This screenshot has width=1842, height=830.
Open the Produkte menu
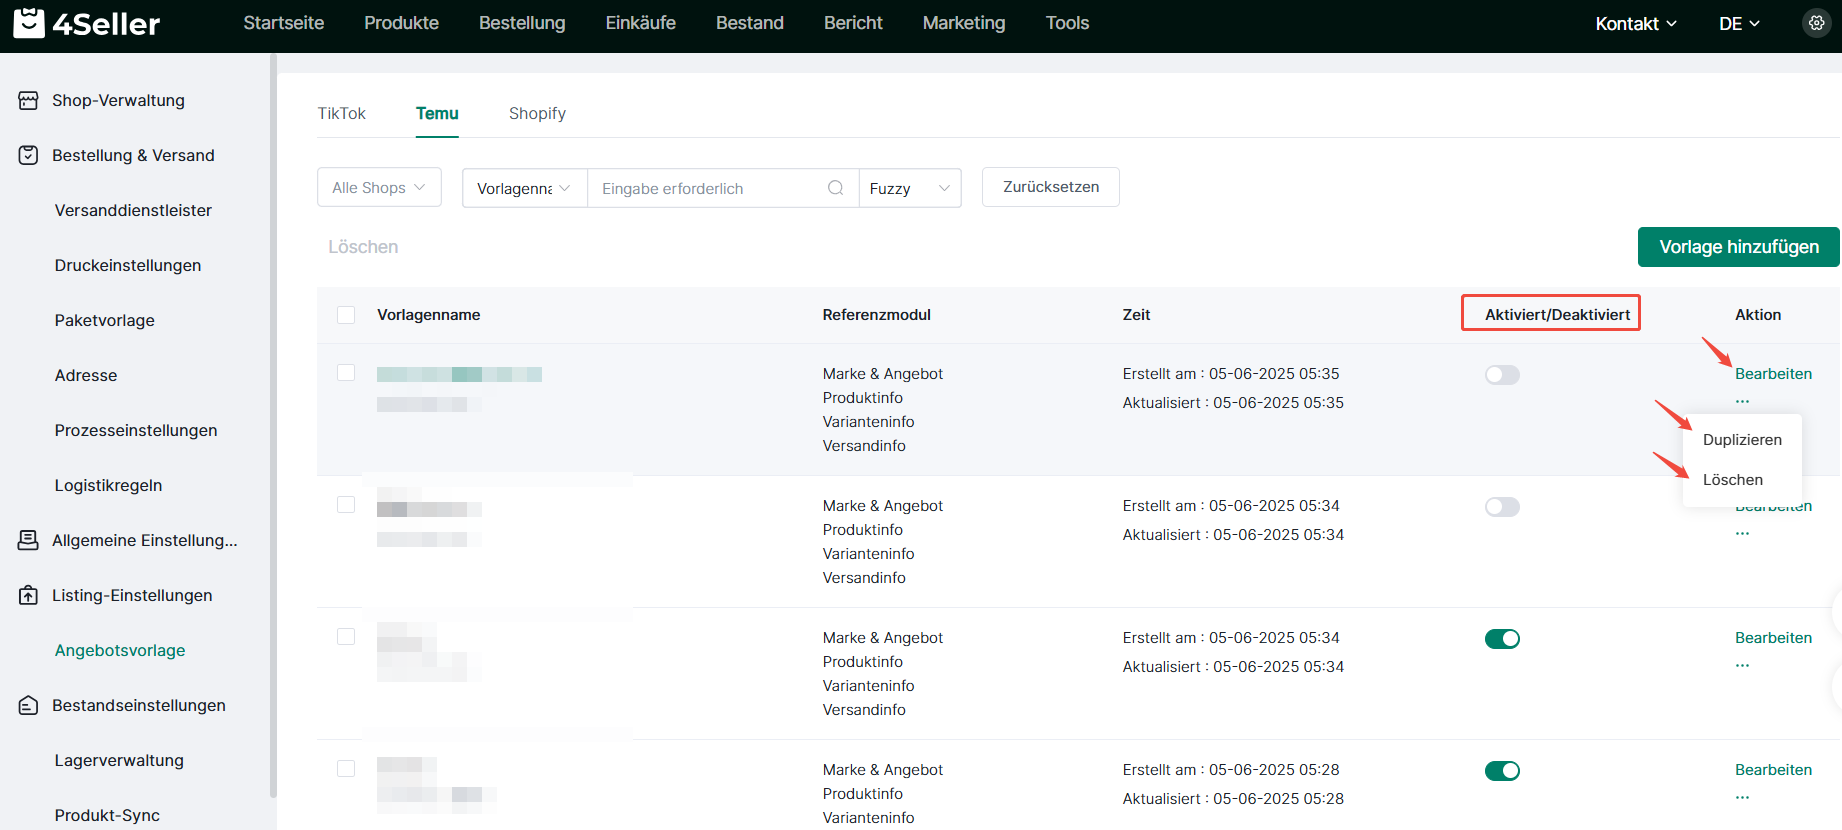click(x=401, y=23)
